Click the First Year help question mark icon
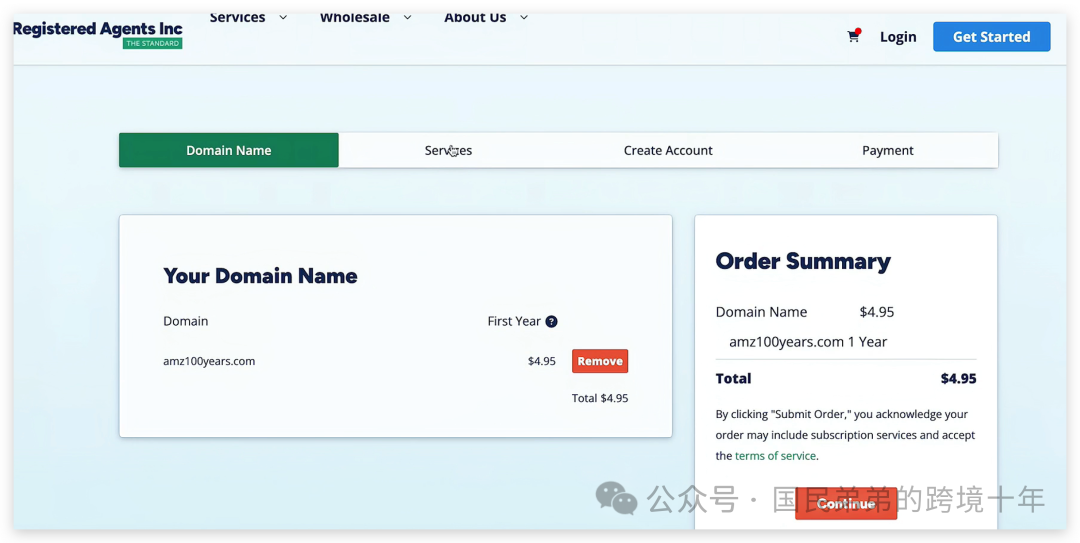1080x543 pixels. pyautogui.click(x=551, y=321)
